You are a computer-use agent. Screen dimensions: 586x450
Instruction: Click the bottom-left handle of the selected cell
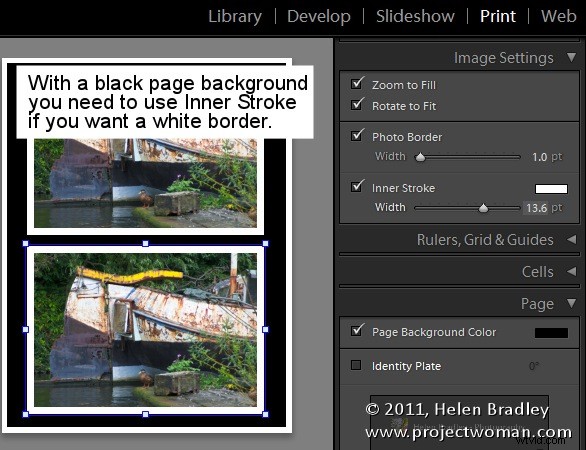pos(25,414)
